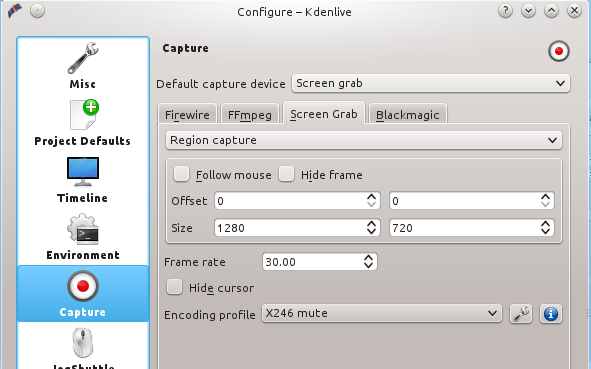Open the Encoding profile X246 mute dropdown
This screenshot has height=369, width=591.
click(381, 314)
